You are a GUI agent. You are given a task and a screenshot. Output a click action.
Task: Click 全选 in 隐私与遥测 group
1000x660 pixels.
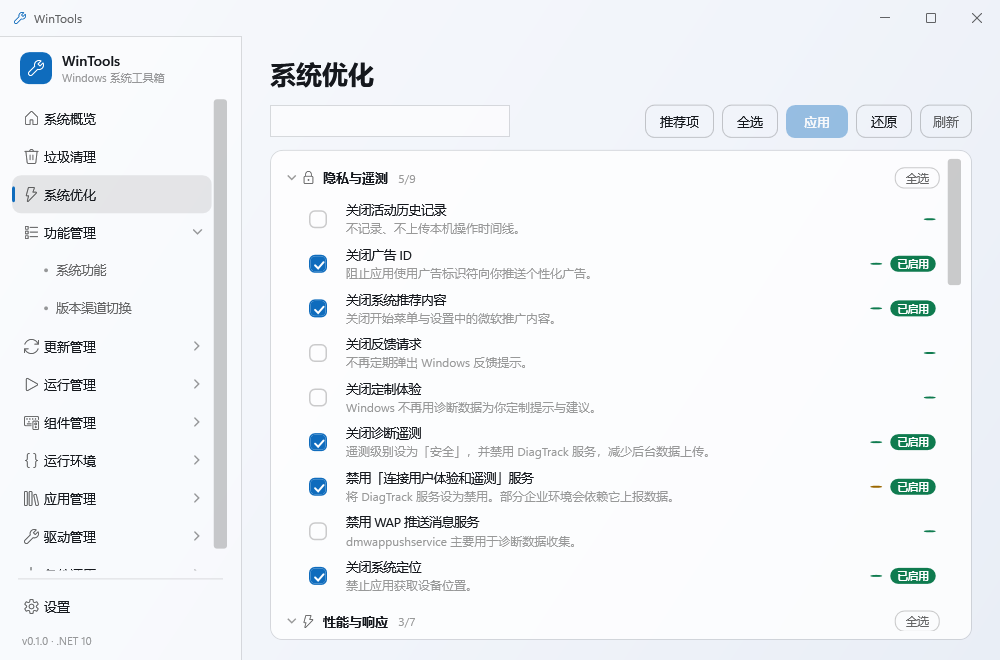pyautogui.click(x=917, y=178)
